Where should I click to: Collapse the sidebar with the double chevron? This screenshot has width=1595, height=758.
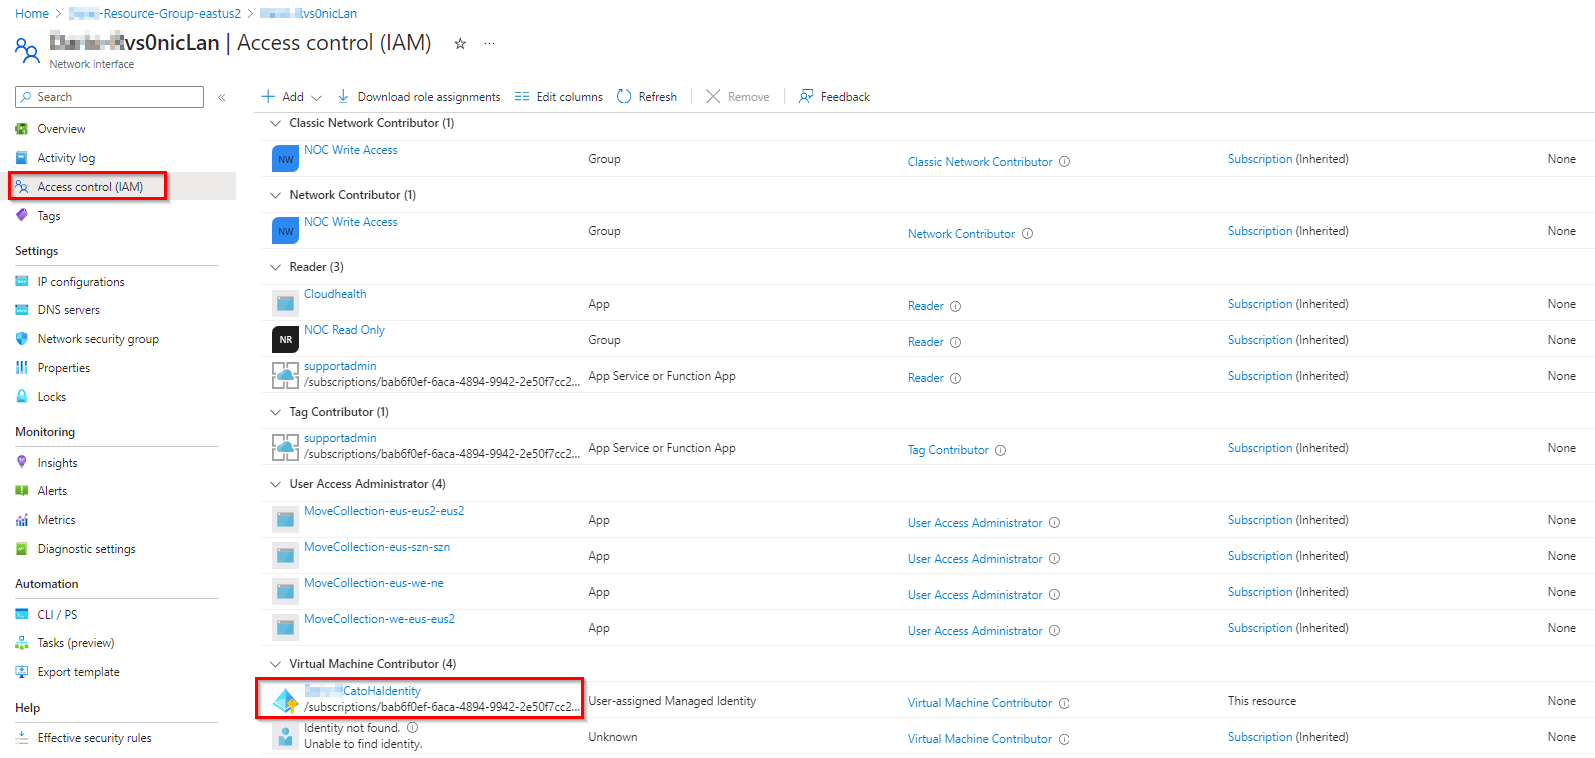(x=222, y=97)
